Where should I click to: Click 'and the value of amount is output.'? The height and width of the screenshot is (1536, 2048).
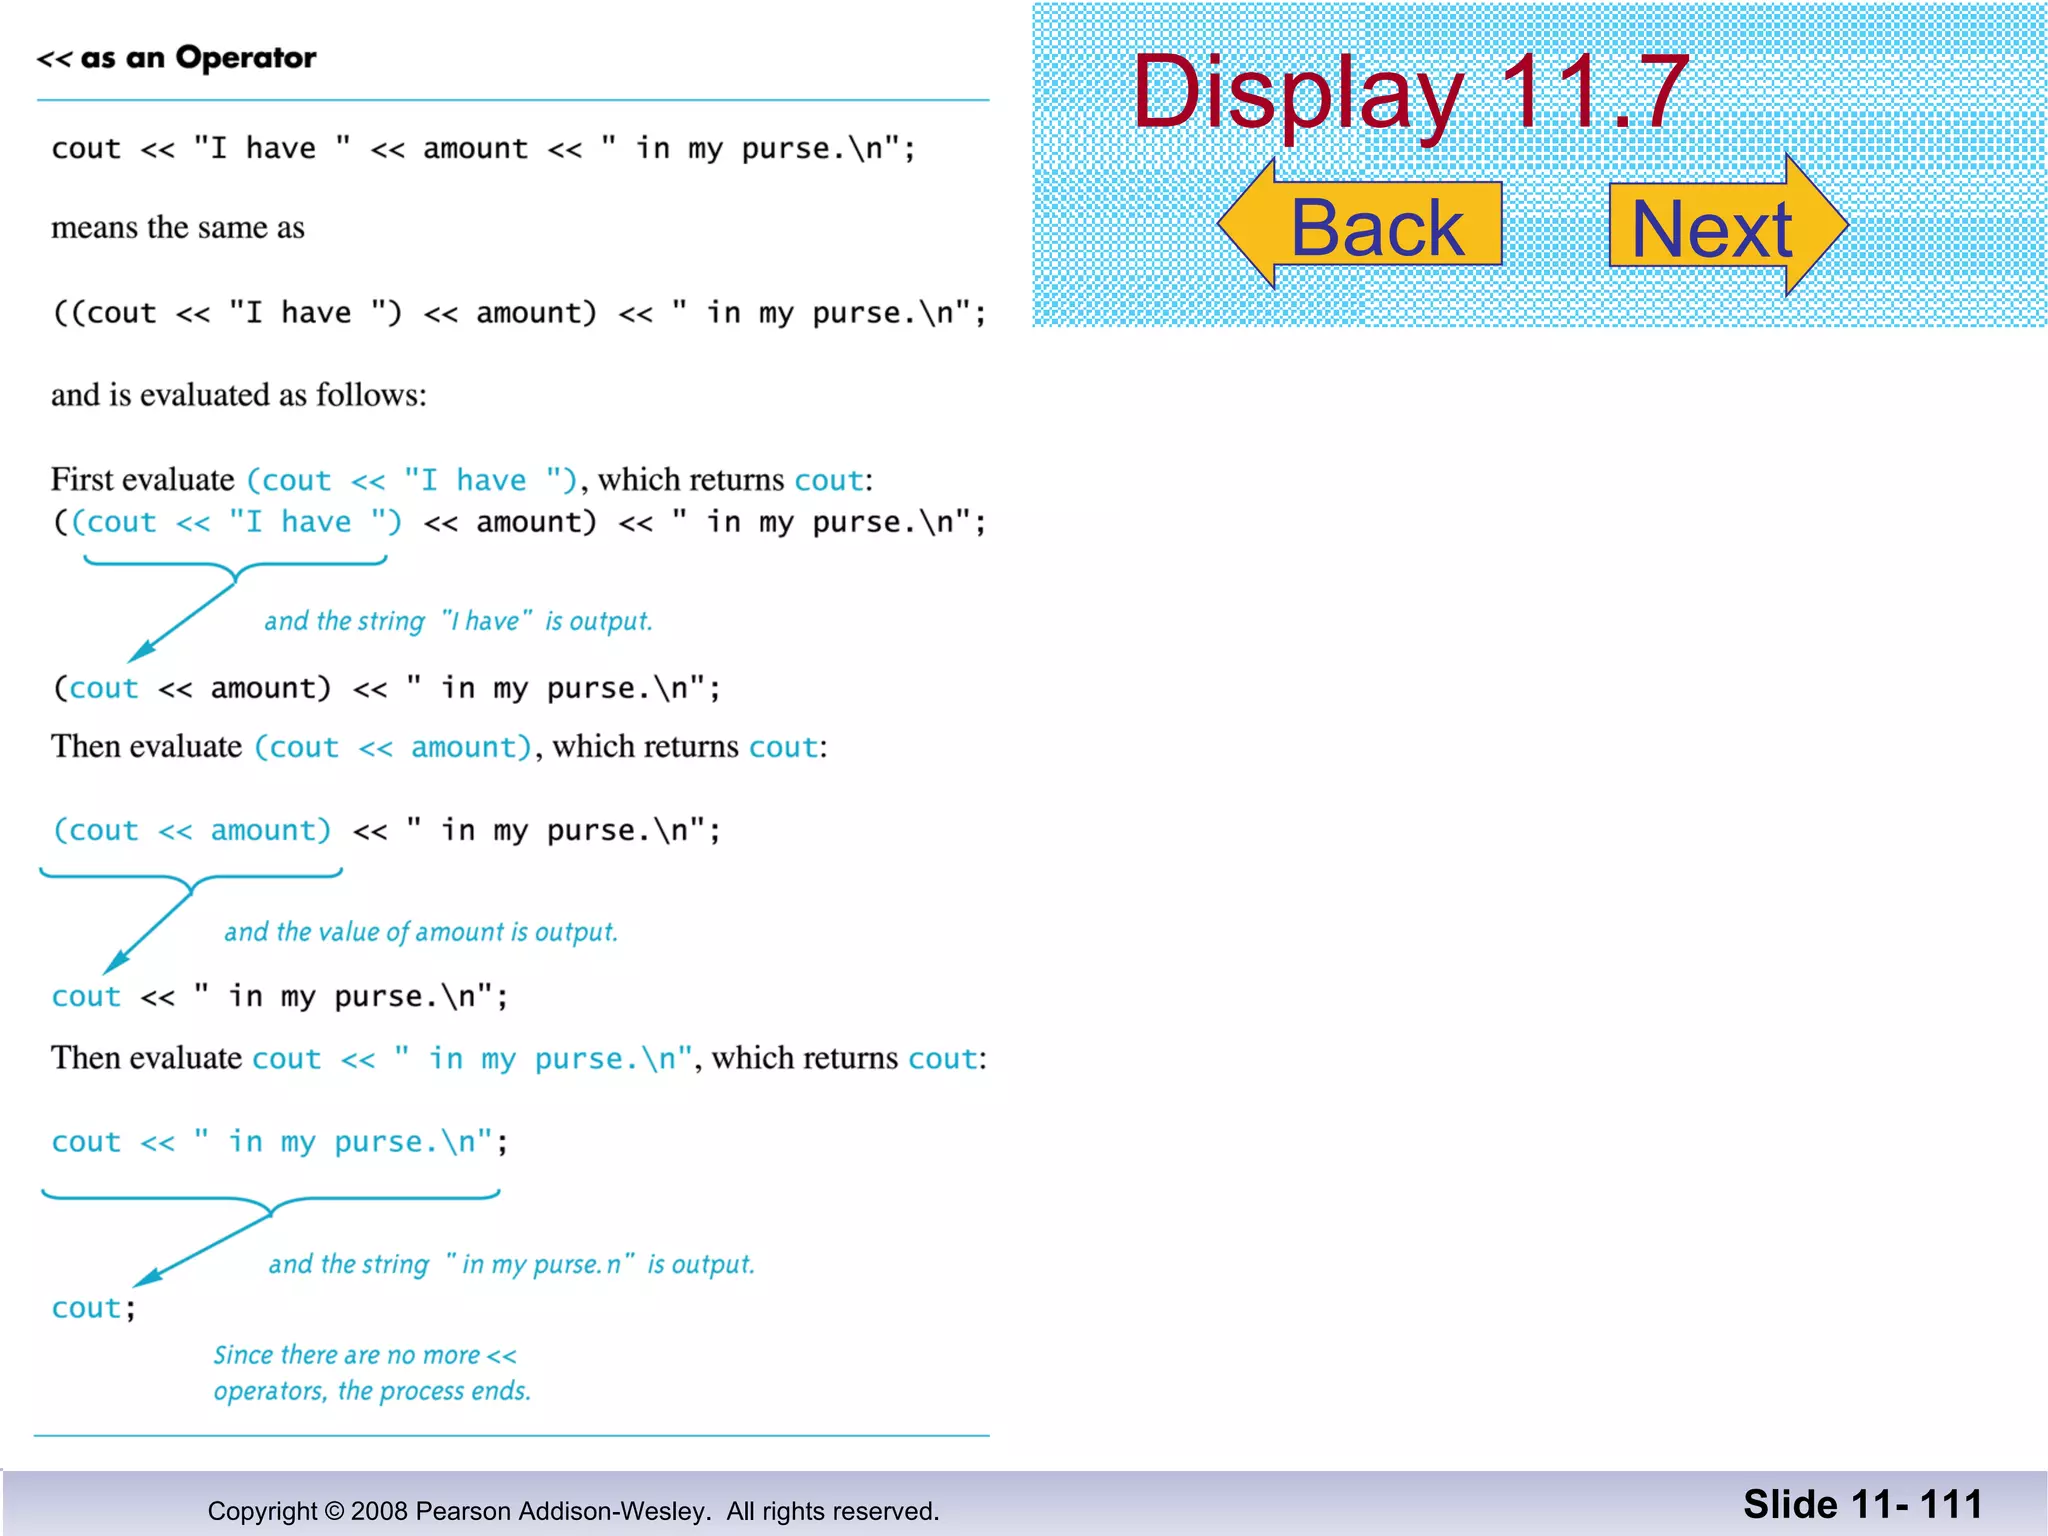(x=421, y=932)
